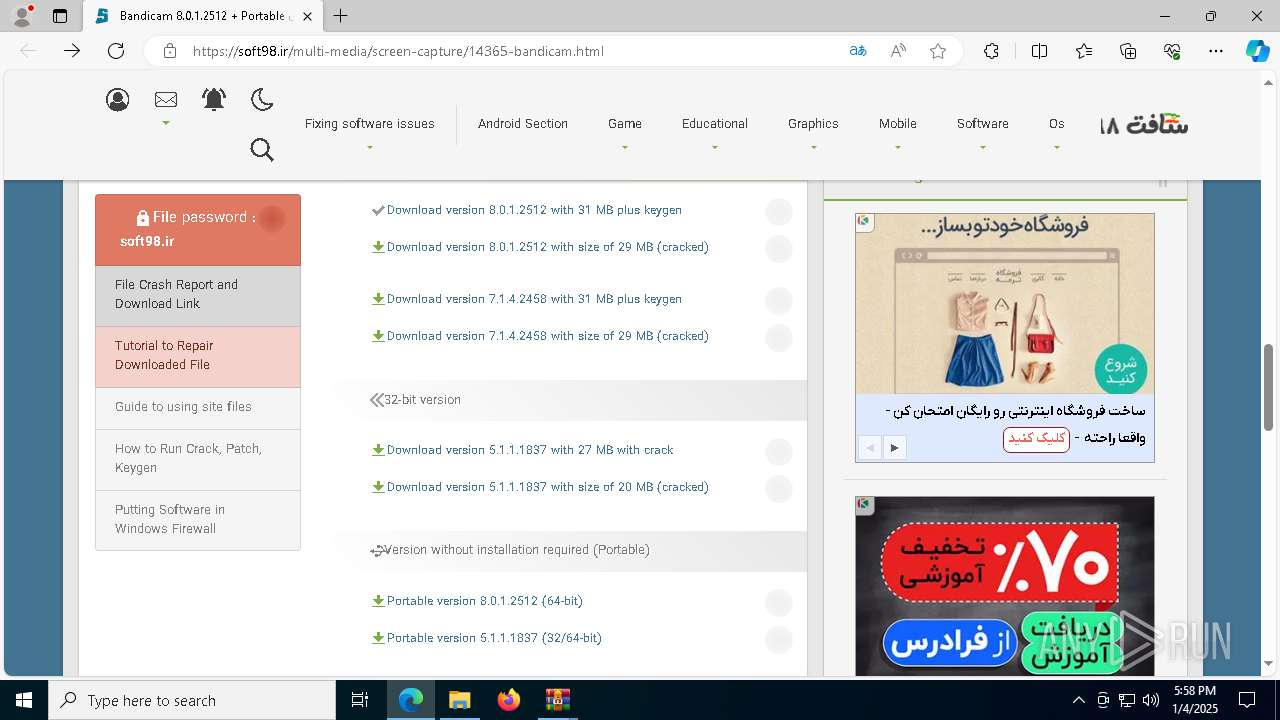Screen dimensions: 1280x720
Task: Expand the Mobile menu
Action: 898,124
